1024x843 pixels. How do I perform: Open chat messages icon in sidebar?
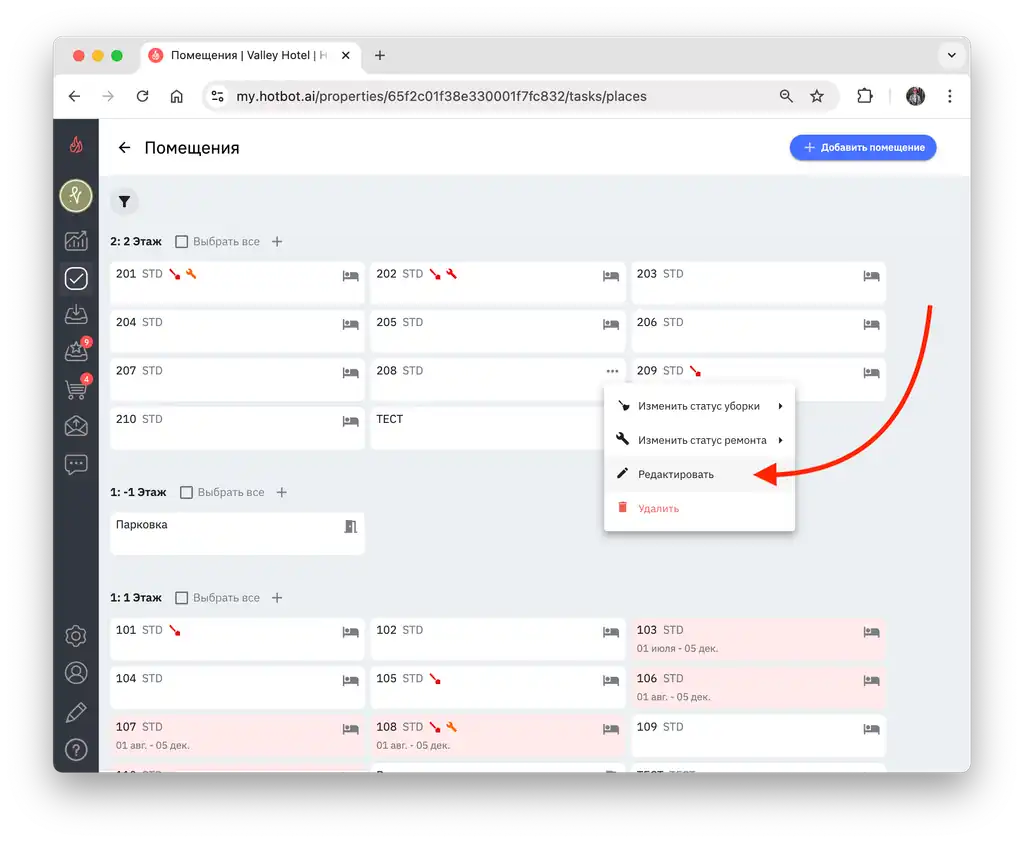pyautogui.click(x=76, y=464)
